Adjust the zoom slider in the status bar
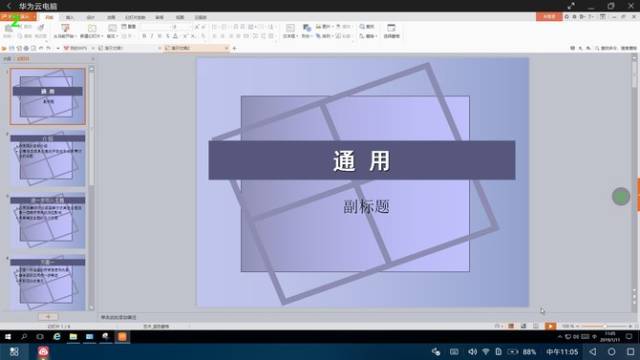This screenshot has width=640, height=360. 604,326
